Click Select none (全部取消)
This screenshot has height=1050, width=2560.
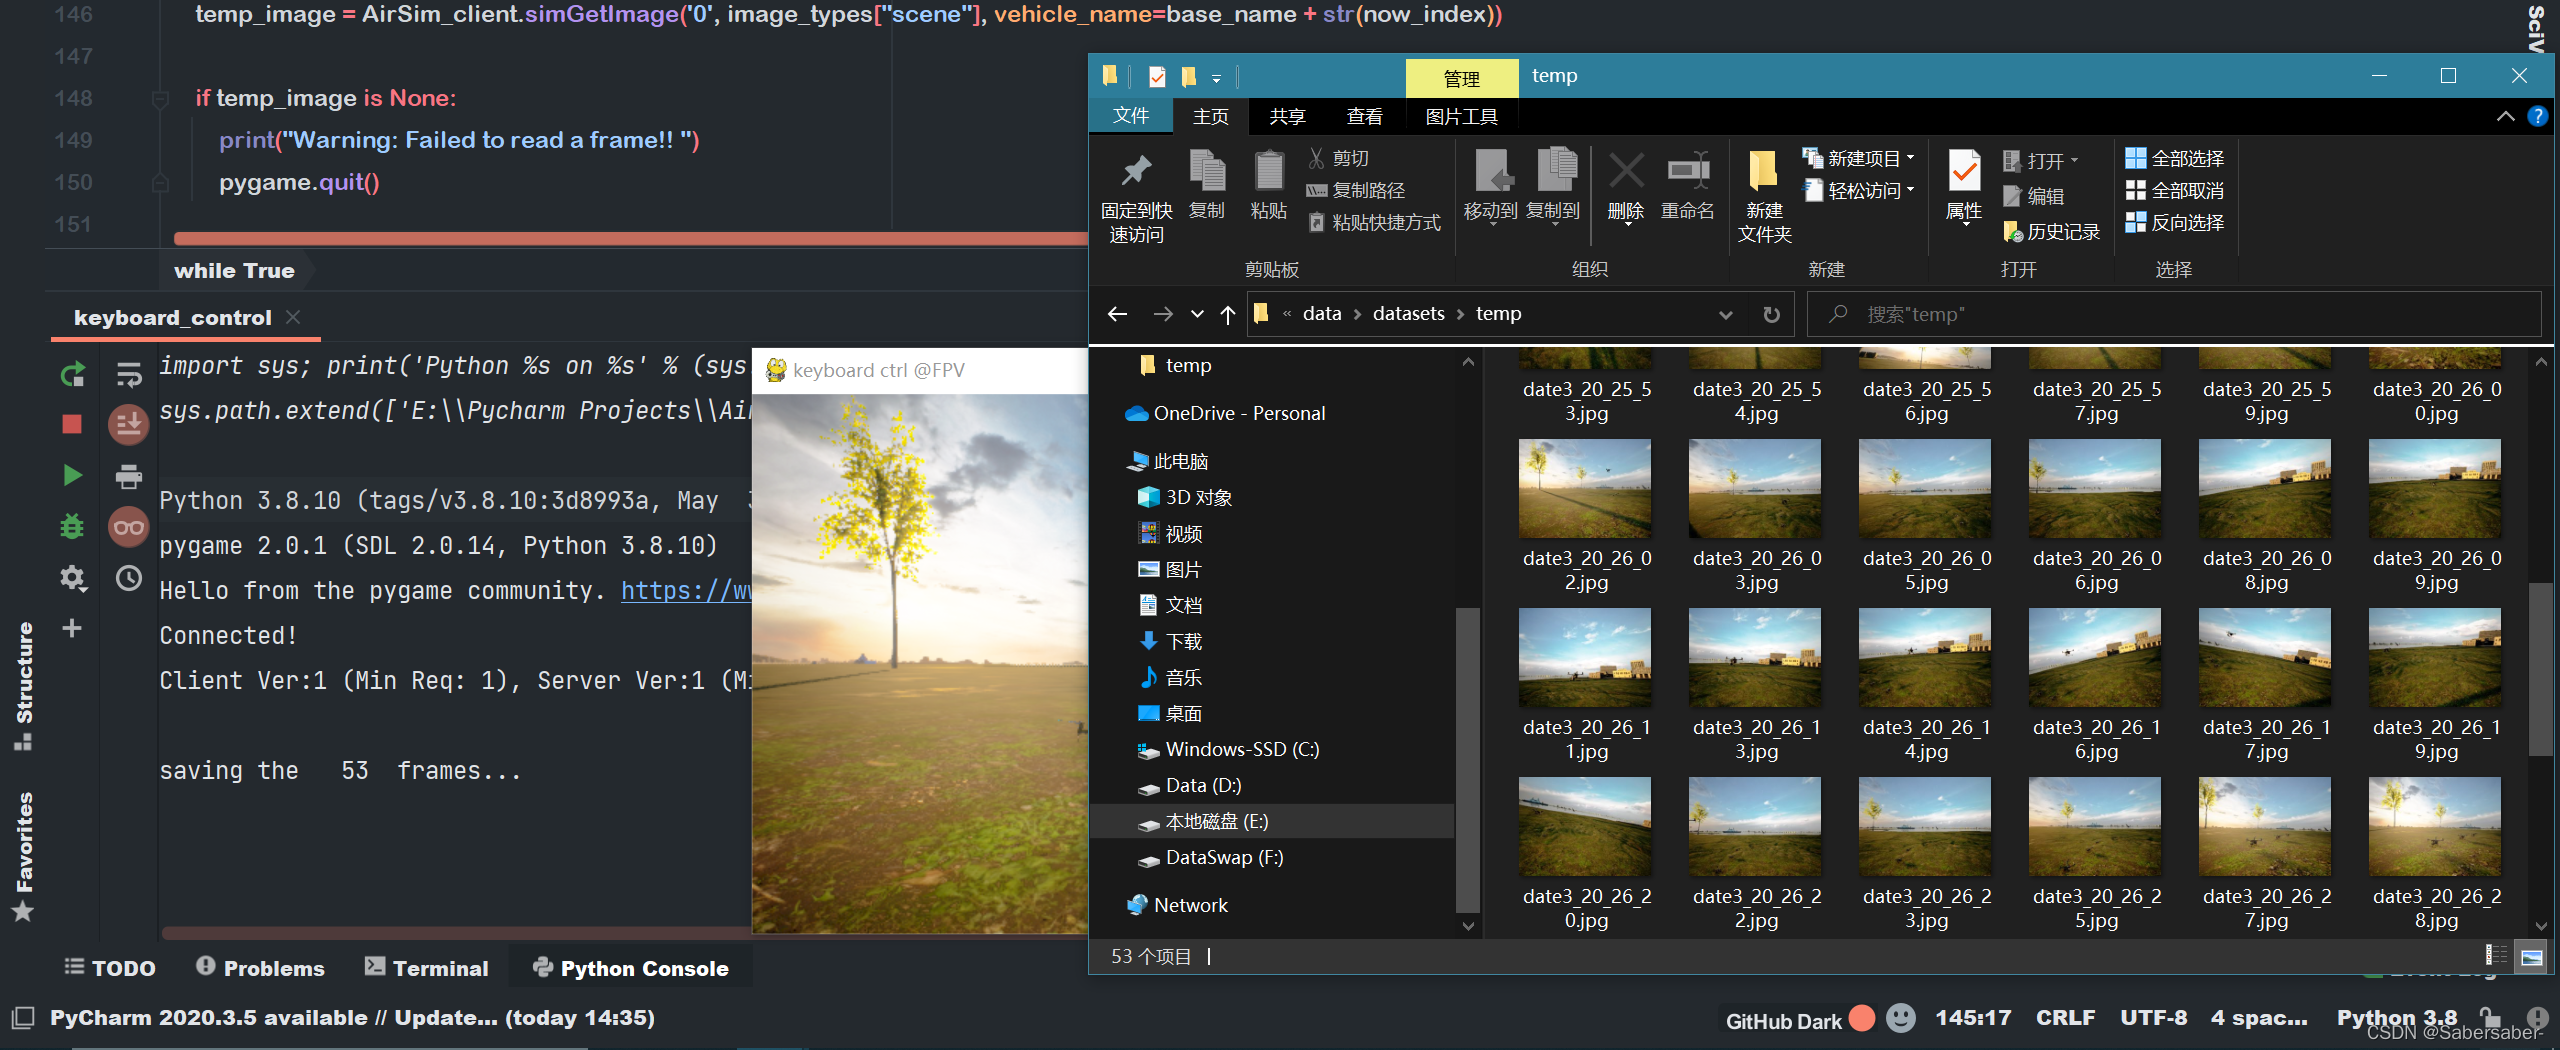[x=2175, y=190]
